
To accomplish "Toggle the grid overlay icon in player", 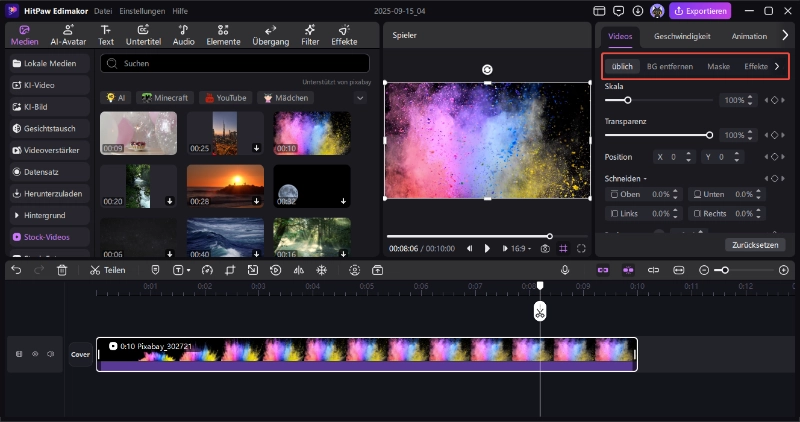I will point(563,249).
